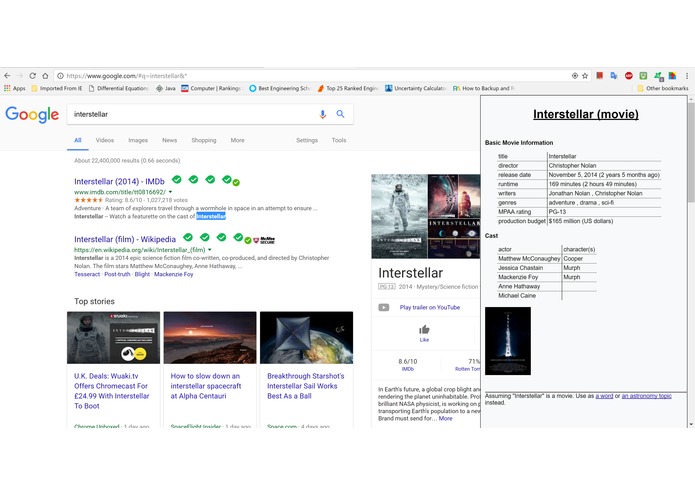Click the astronaut Interstellar poster image
The image size is (695, 494).
399,216
